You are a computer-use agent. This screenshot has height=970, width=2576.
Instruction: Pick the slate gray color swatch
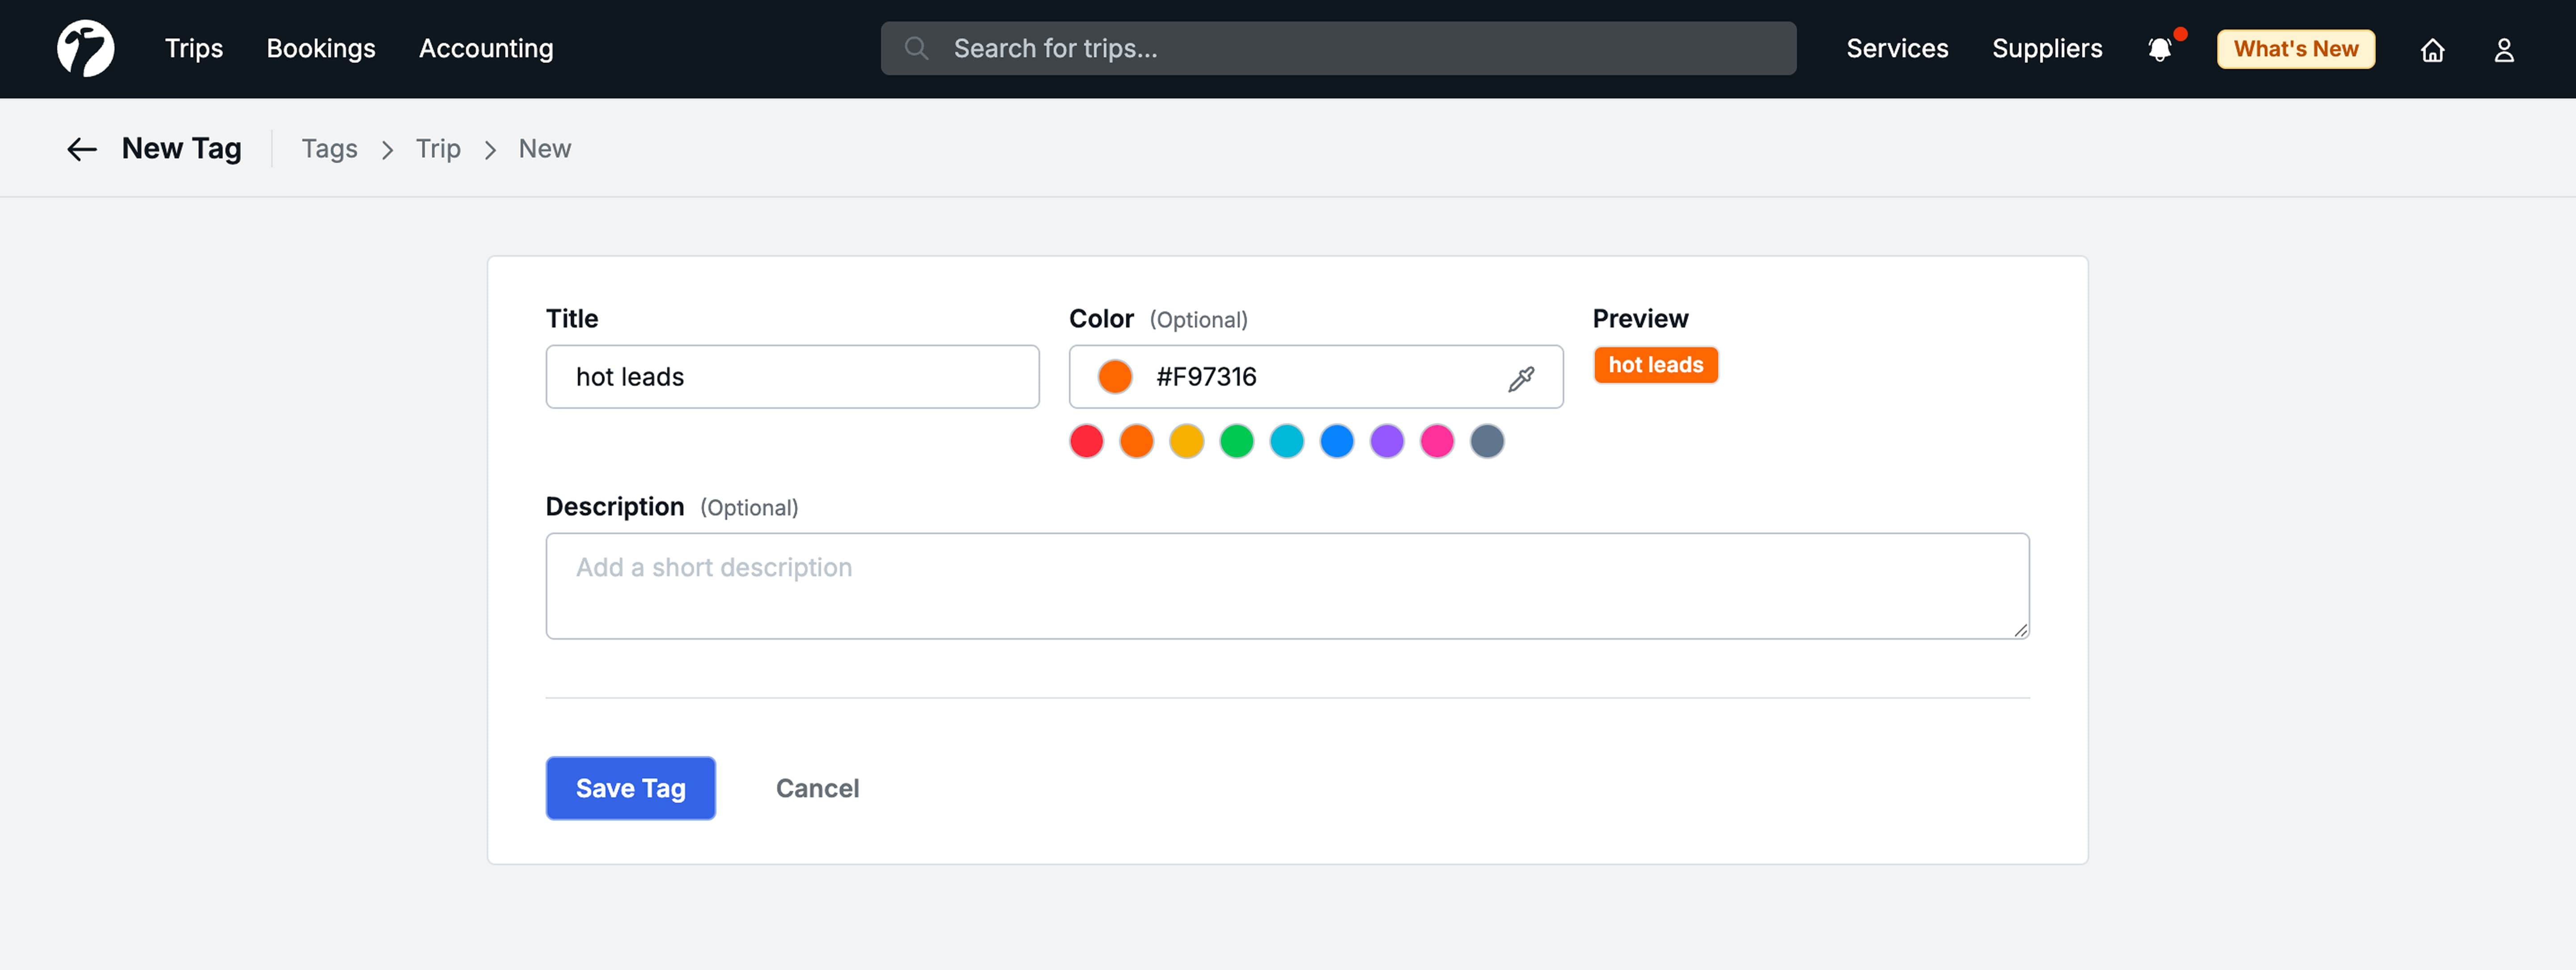point(1486,441)
